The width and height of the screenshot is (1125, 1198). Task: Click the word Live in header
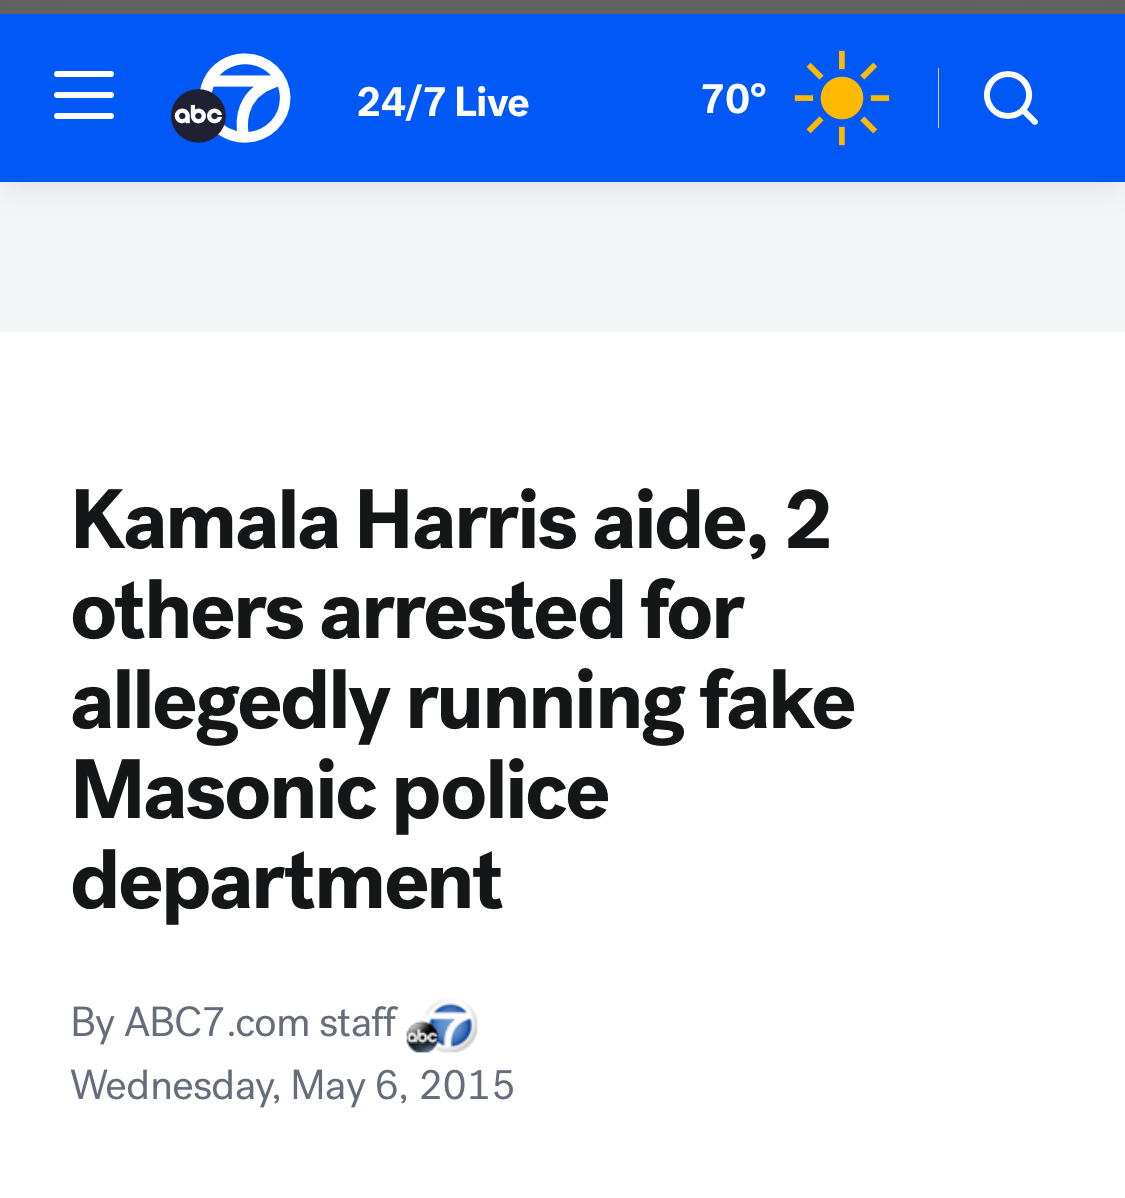pos(491,102)
